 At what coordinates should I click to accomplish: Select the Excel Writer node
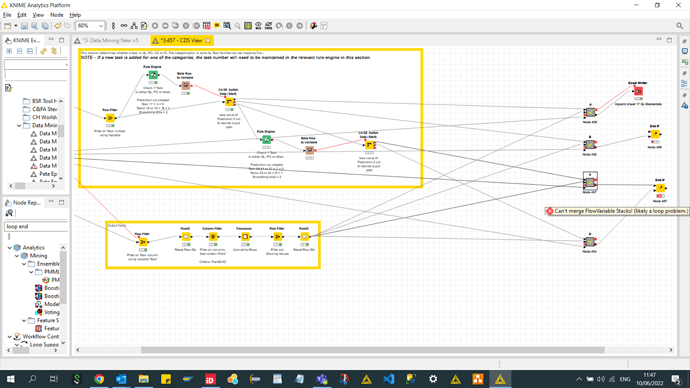tap(638, 91)
